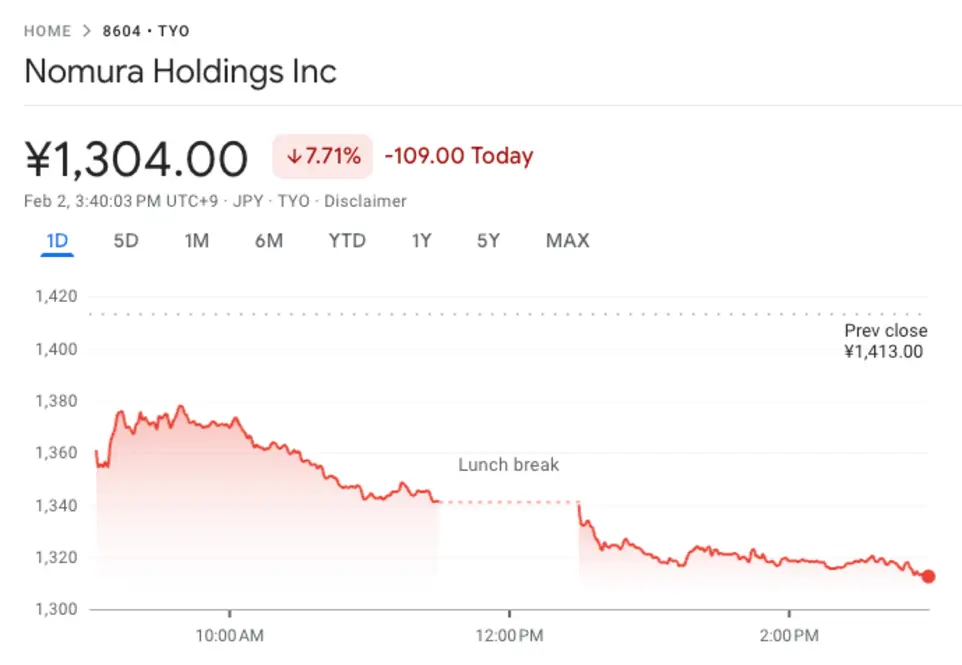The height and width of the screenshot is (665, 962).
Task: Click the -109.00 Today change text
Action: pos(459,156)
